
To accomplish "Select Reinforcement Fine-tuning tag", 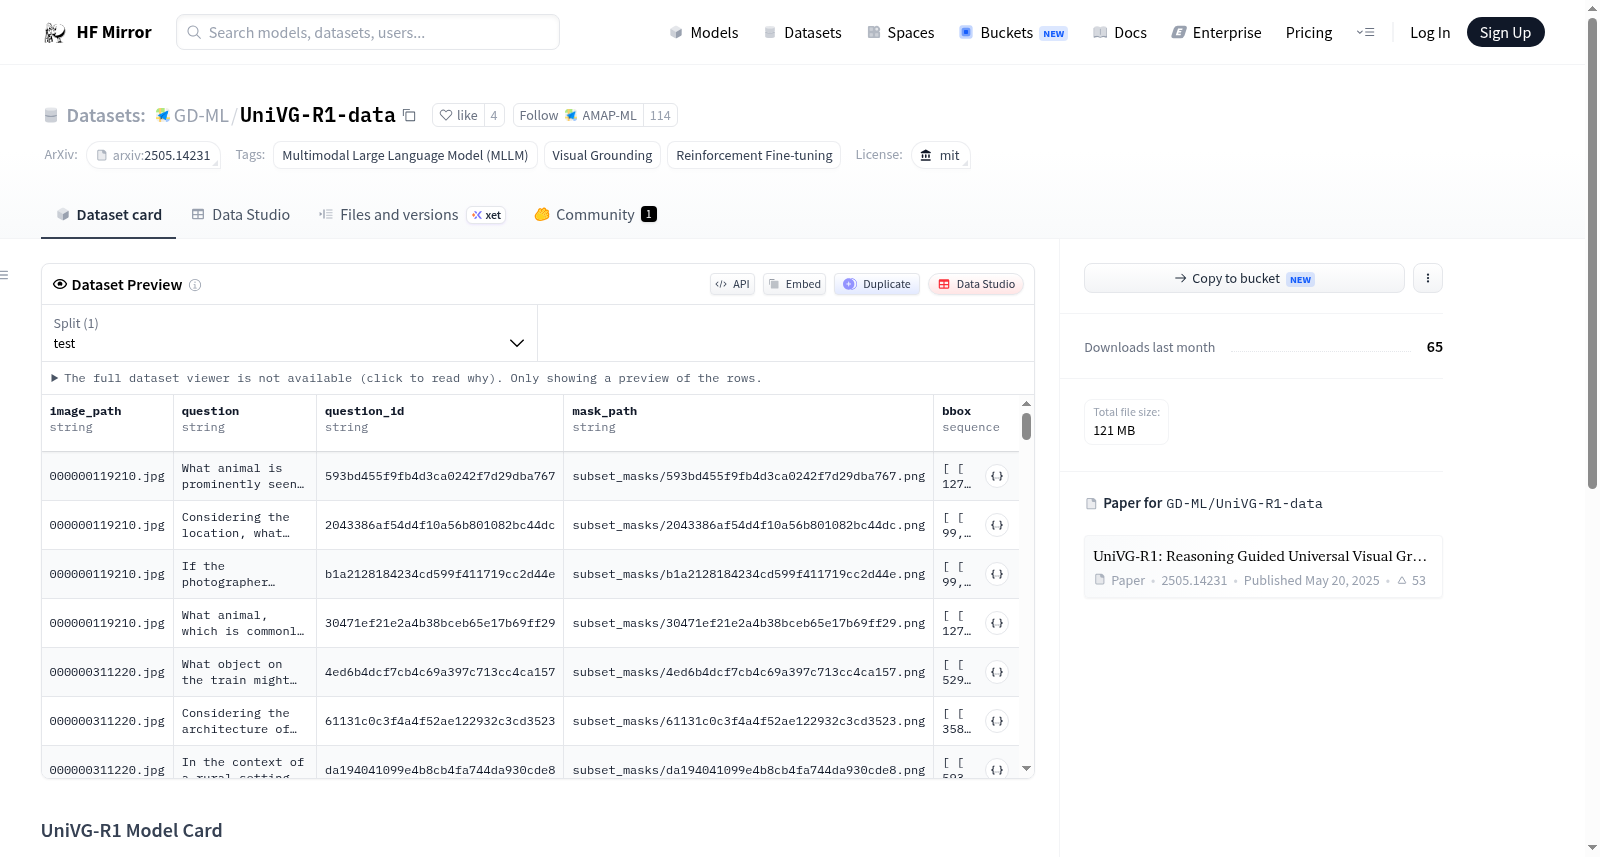I will pos(754,155).
